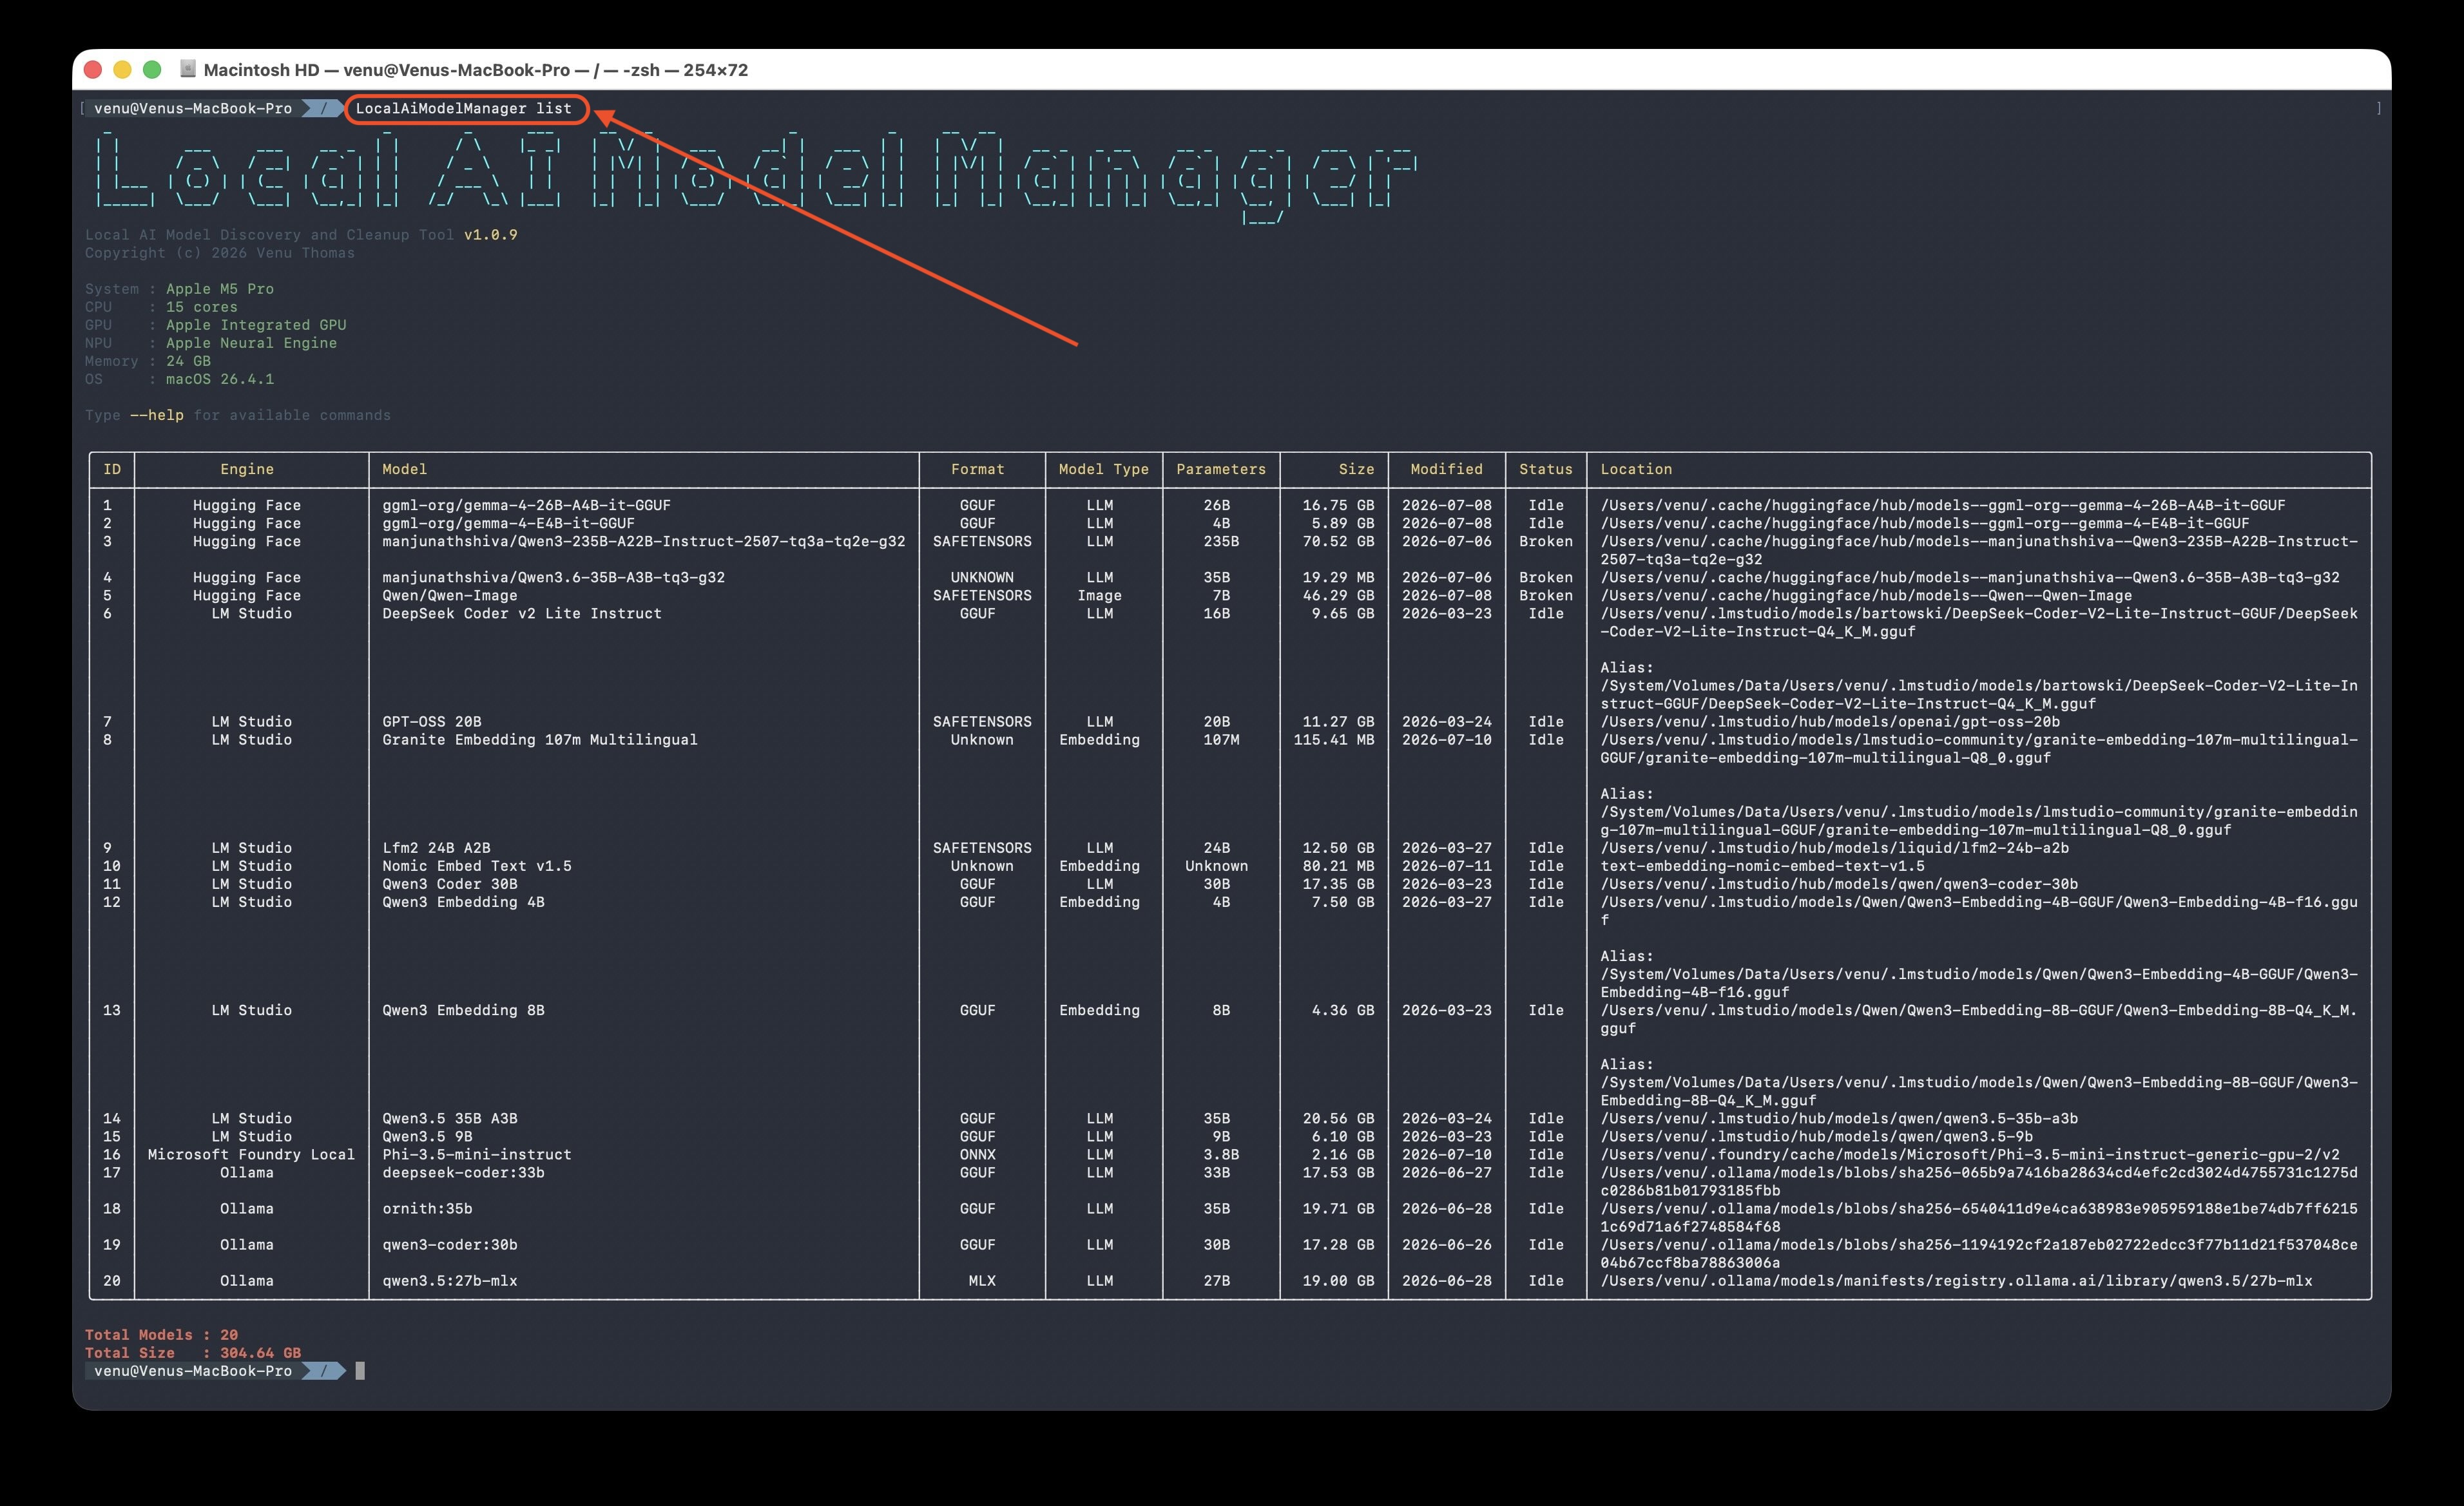Click the 'macOS 26.4.1' OS value
Viewport: 2464px width, 1506px height.
pyautogui.click(x=220, y=379)
